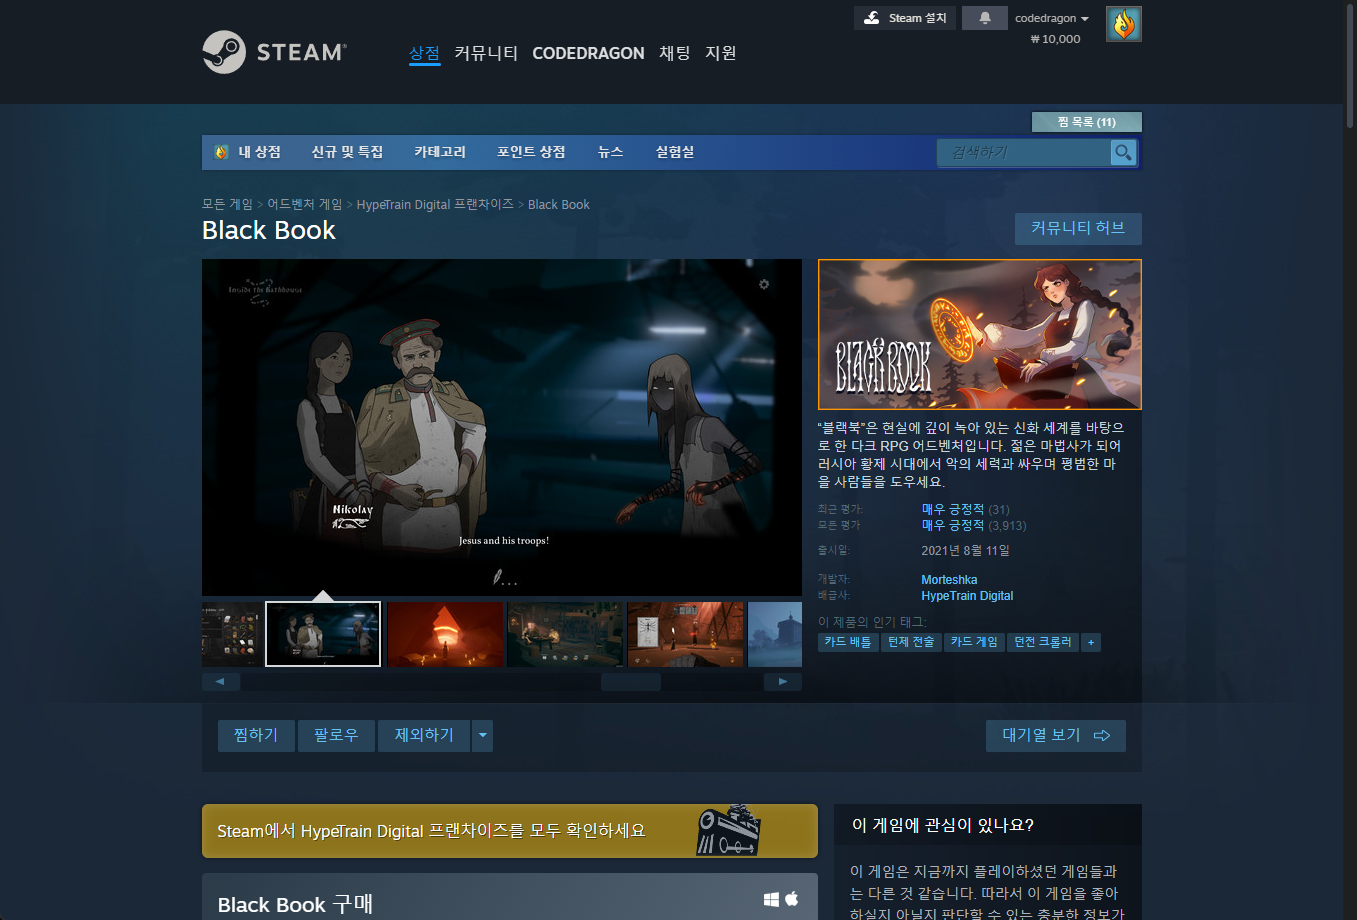
Task: Click the 대기열 보기 button
Action: [1056, 736]
